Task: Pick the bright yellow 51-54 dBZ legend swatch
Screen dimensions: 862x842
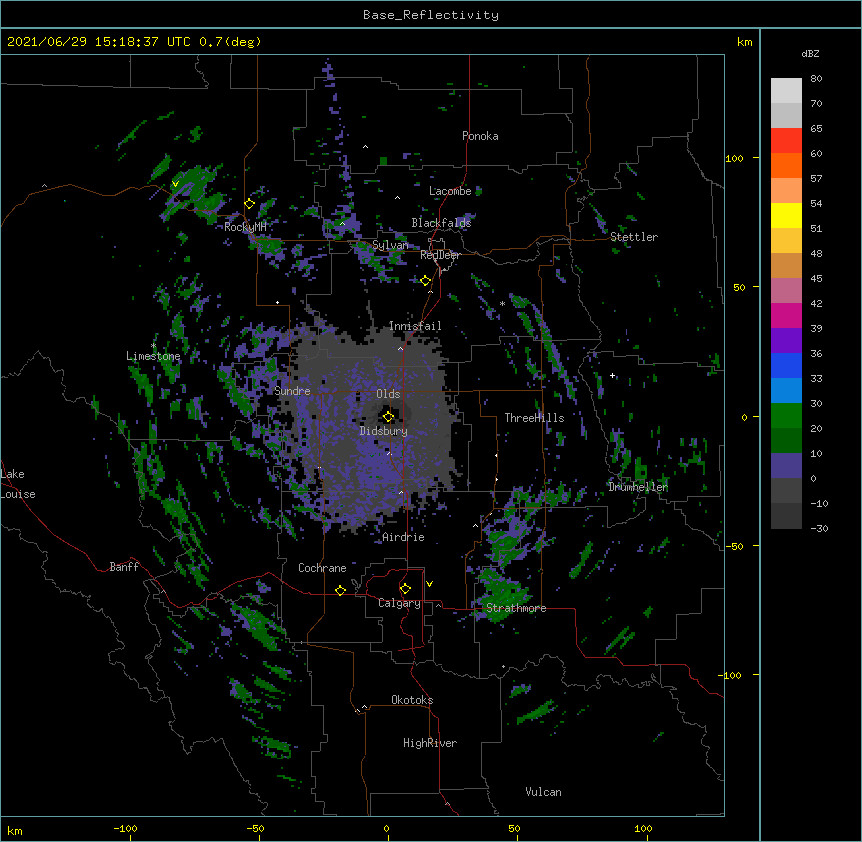Action: 786,216
